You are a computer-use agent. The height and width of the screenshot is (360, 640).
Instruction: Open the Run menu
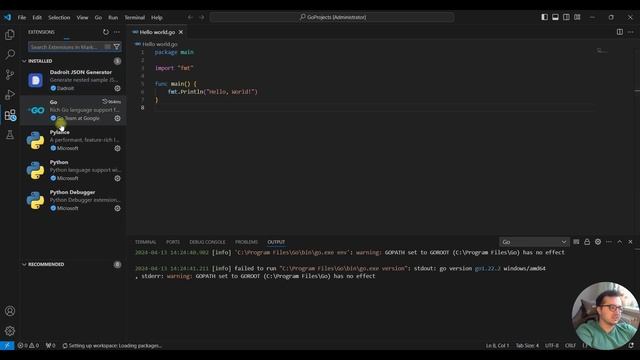pyautogui.click(x=113, y=18)
